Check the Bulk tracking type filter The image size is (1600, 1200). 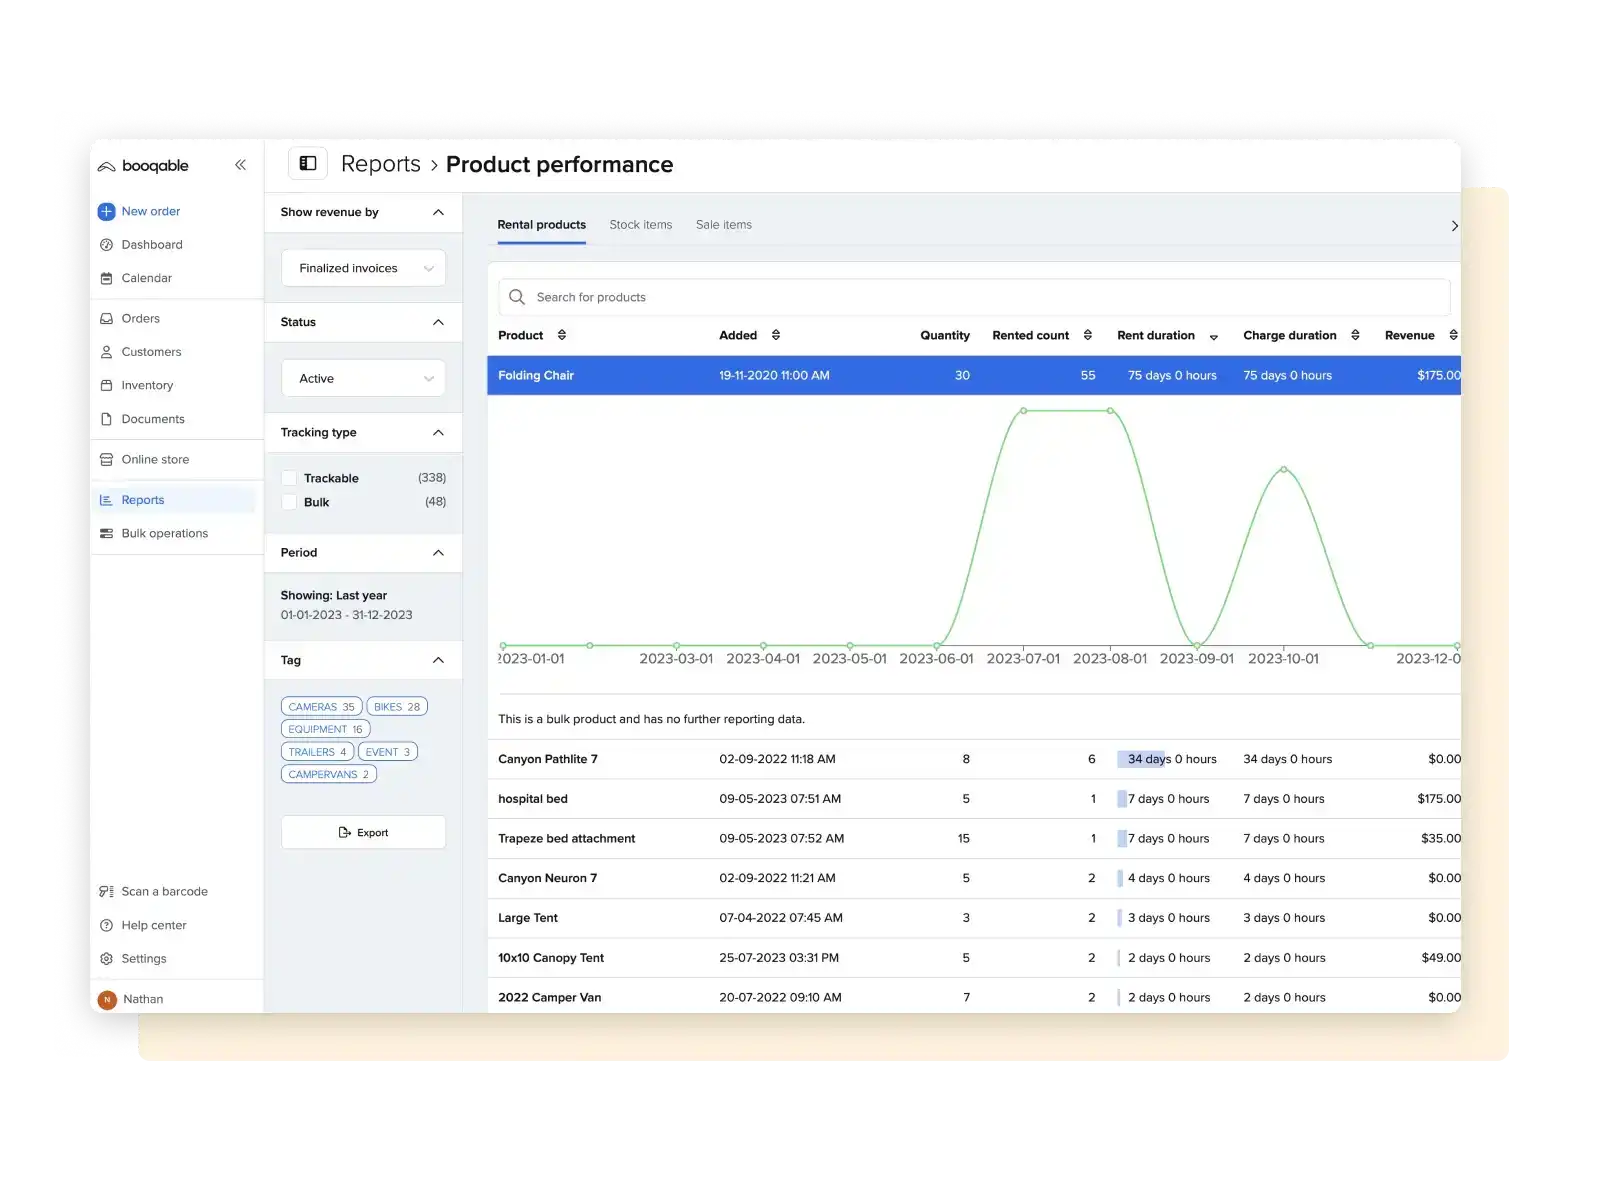[x=290, y=502]
